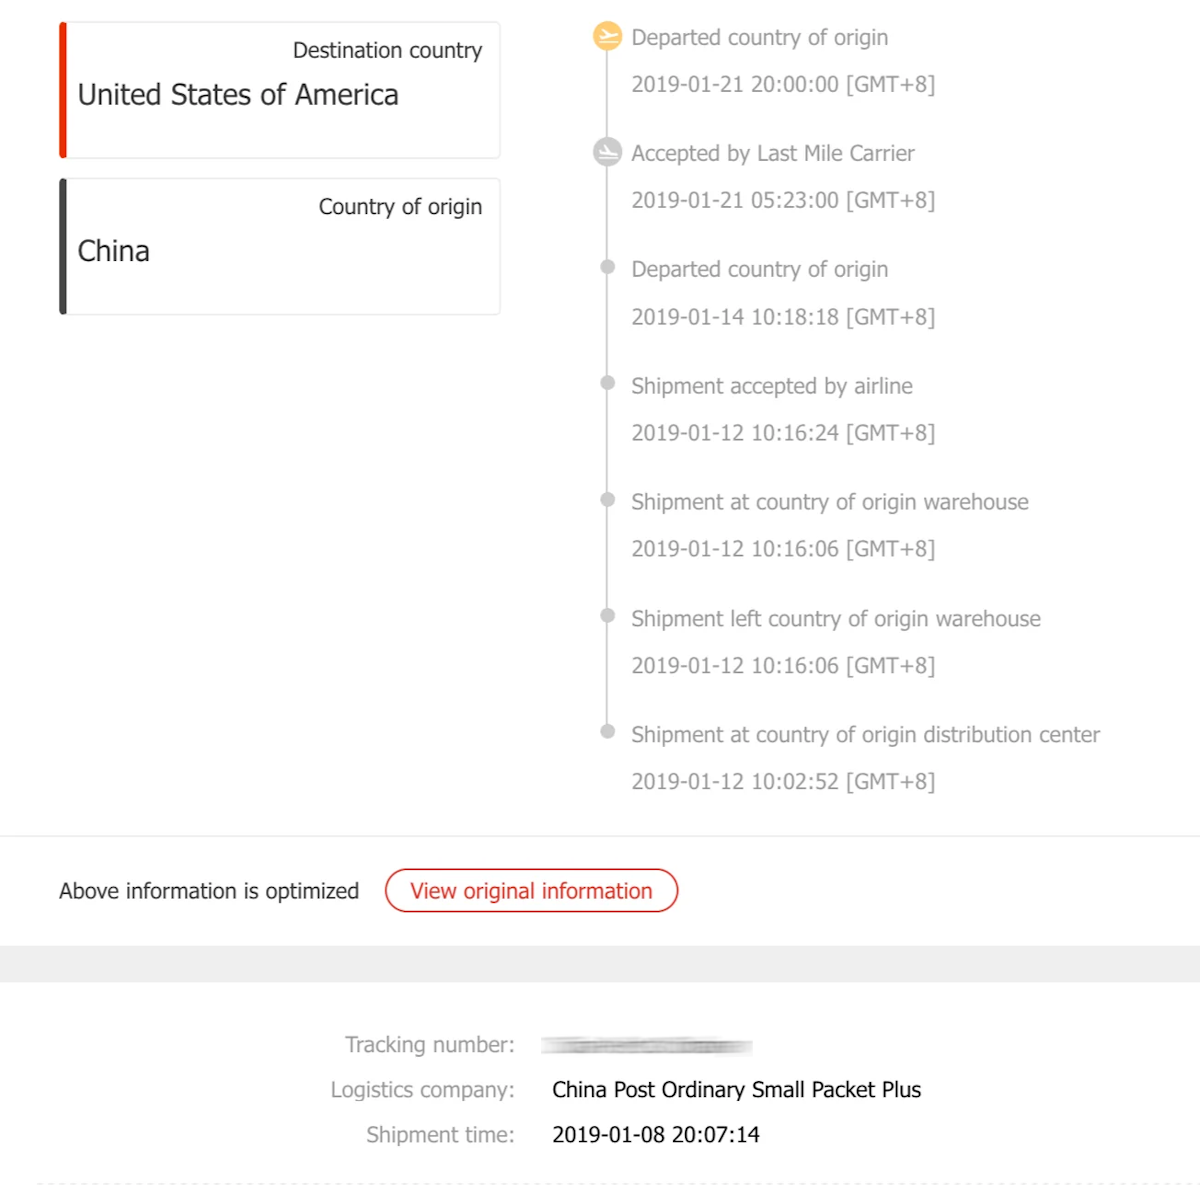The width and height of the screenshot is (1200, 1194).
Task: Click the orange airplane departure icon
Action: [607, 37]
